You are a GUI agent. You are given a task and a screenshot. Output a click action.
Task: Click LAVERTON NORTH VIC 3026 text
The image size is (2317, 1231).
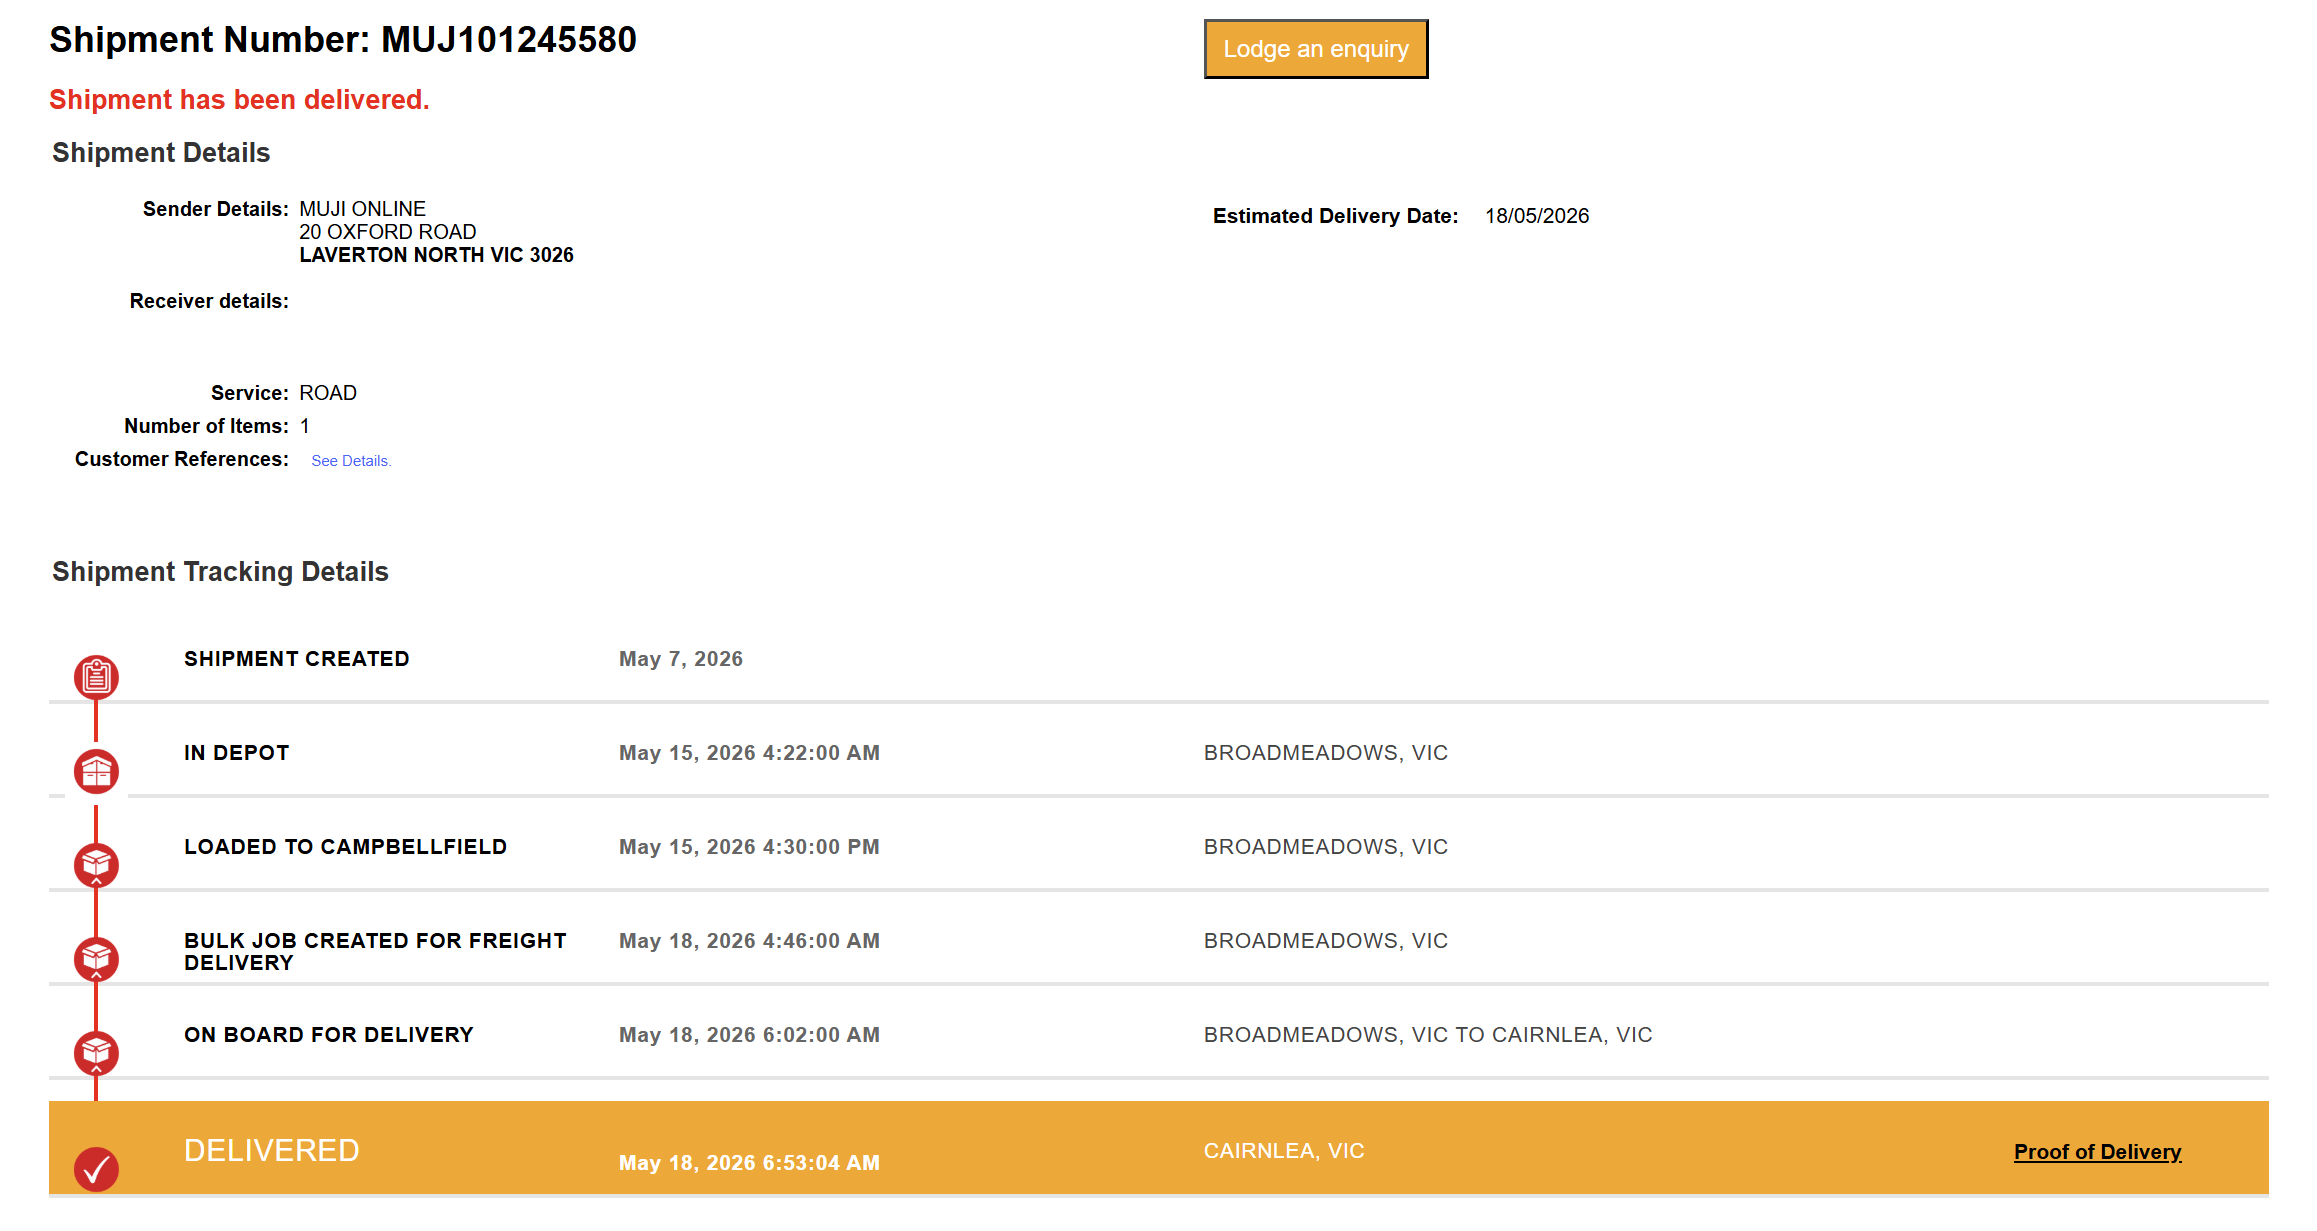point(436,255)
